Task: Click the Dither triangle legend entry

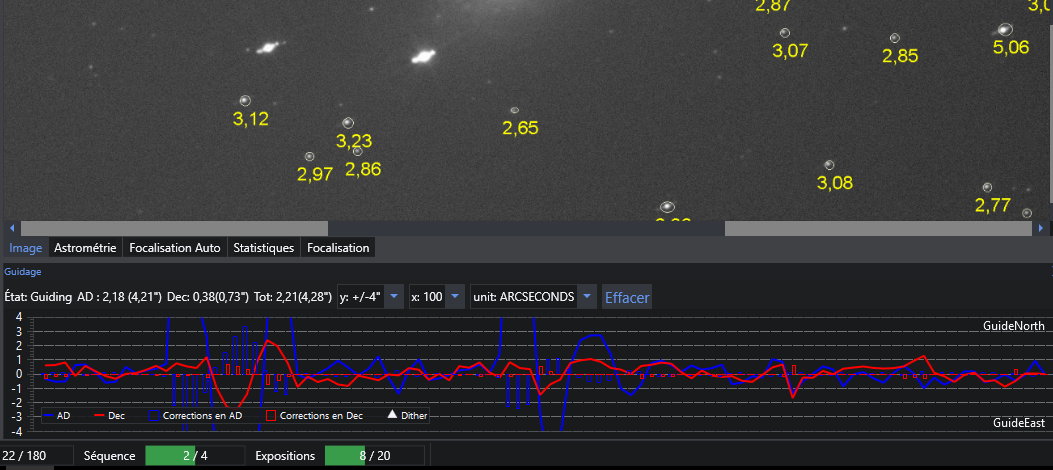Action: (x=408, y=416)
